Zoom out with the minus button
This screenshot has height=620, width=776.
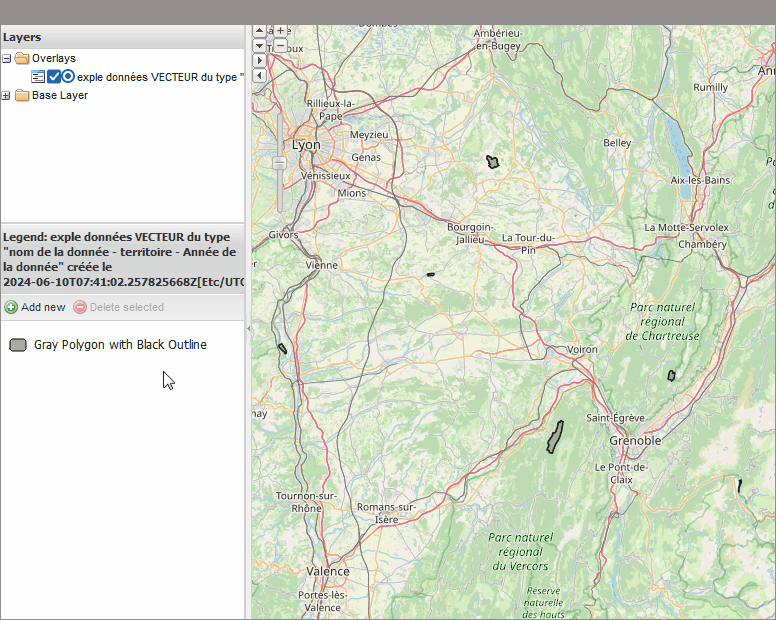[280, 46]
